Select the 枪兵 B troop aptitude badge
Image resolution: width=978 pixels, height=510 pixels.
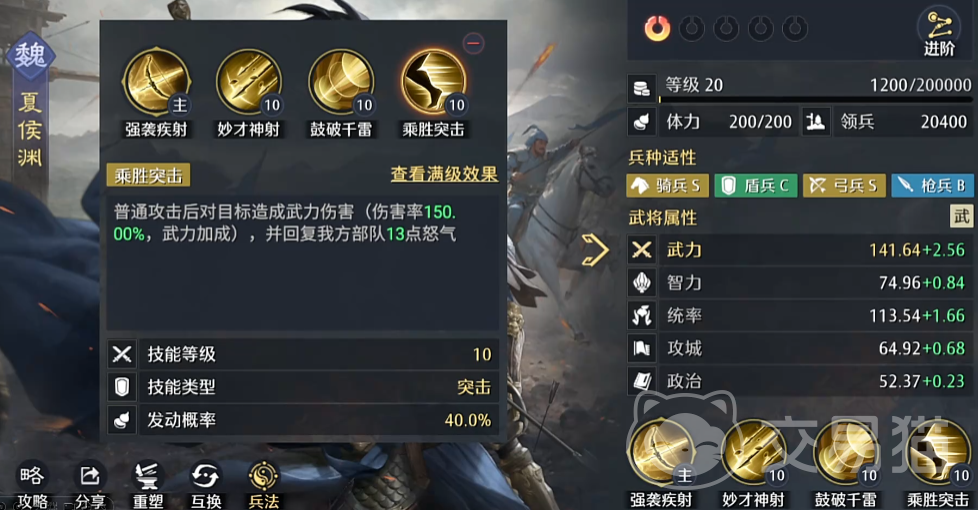pos(932,185)
